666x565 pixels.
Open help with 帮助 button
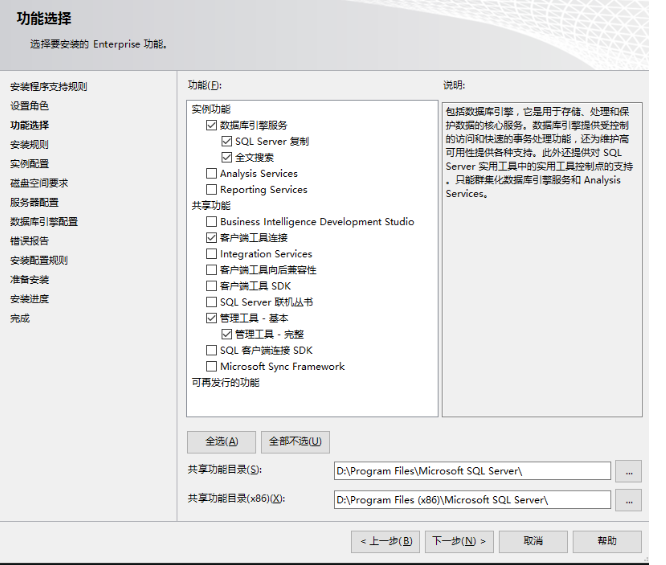pyautogui.click(x=607, y=541)
